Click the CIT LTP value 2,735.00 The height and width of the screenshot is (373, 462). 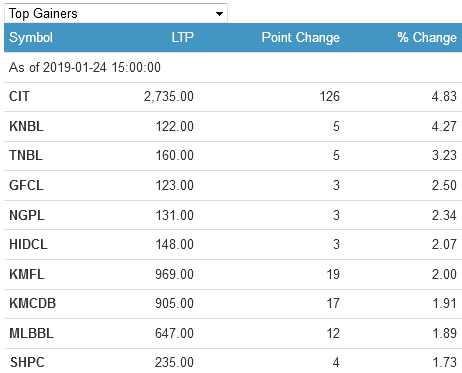[x=169, y=96]
